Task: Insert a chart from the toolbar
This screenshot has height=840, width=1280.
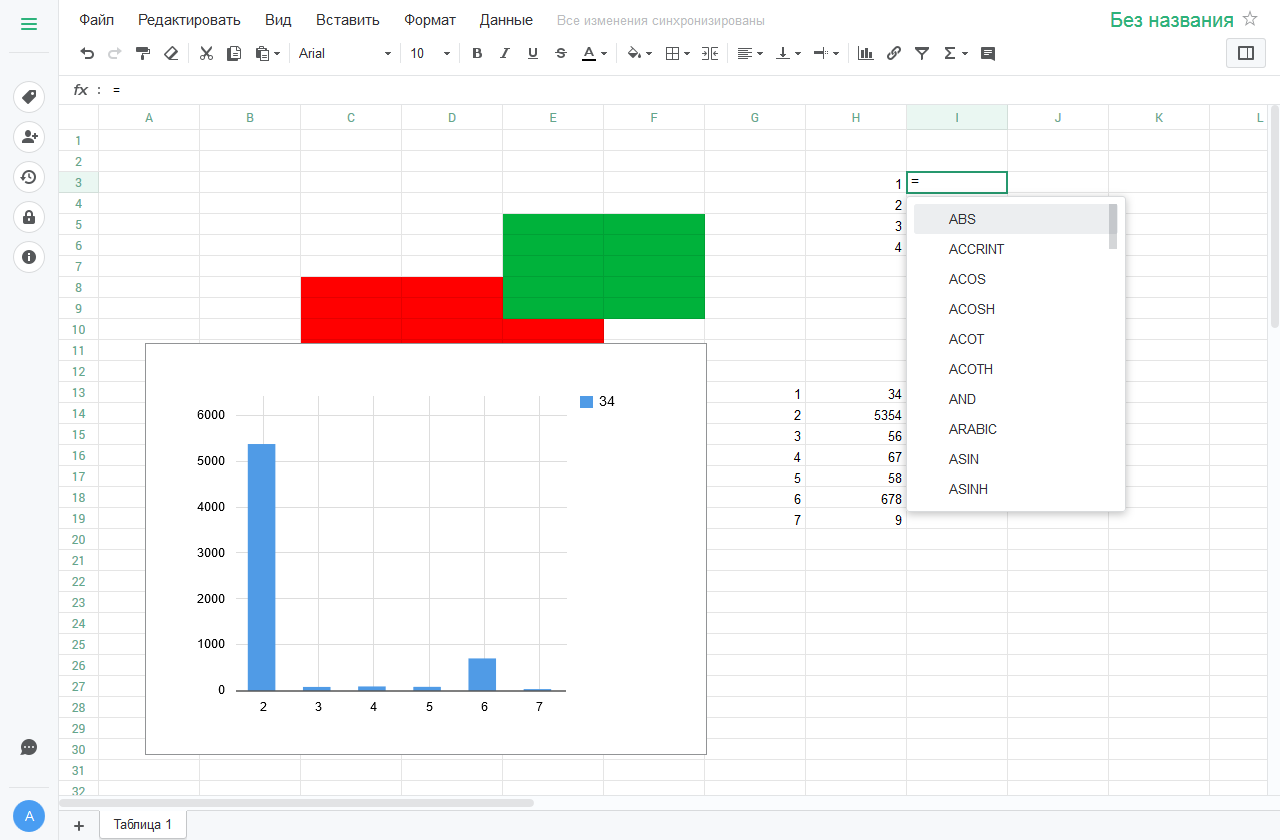Action: point(866,54)
